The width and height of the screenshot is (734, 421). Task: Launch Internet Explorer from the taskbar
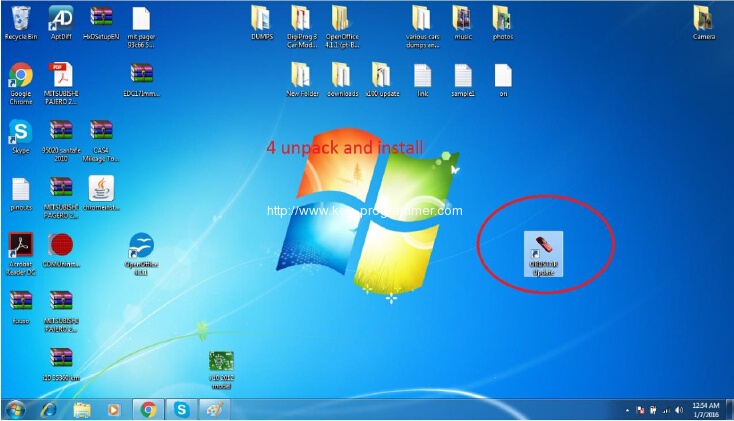pos(49,410)
